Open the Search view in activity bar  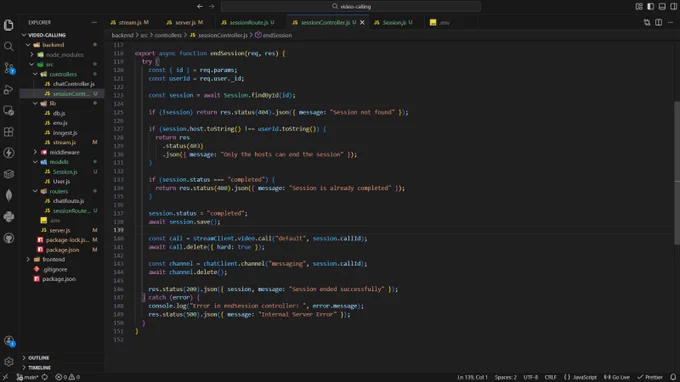[x=9, y=46]
